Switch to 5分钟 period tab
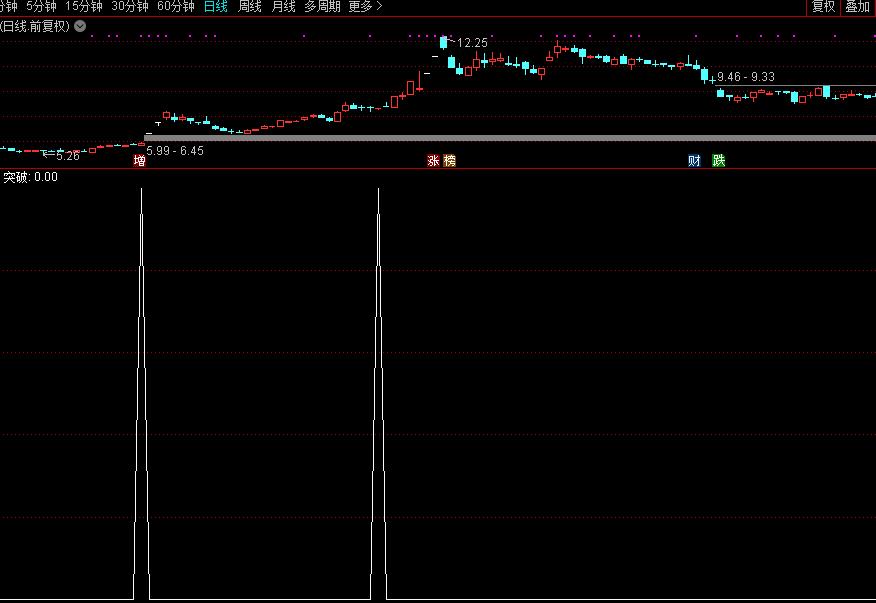Screen dimensions: 876x603 pyautogui.click(x=41, y=7)
